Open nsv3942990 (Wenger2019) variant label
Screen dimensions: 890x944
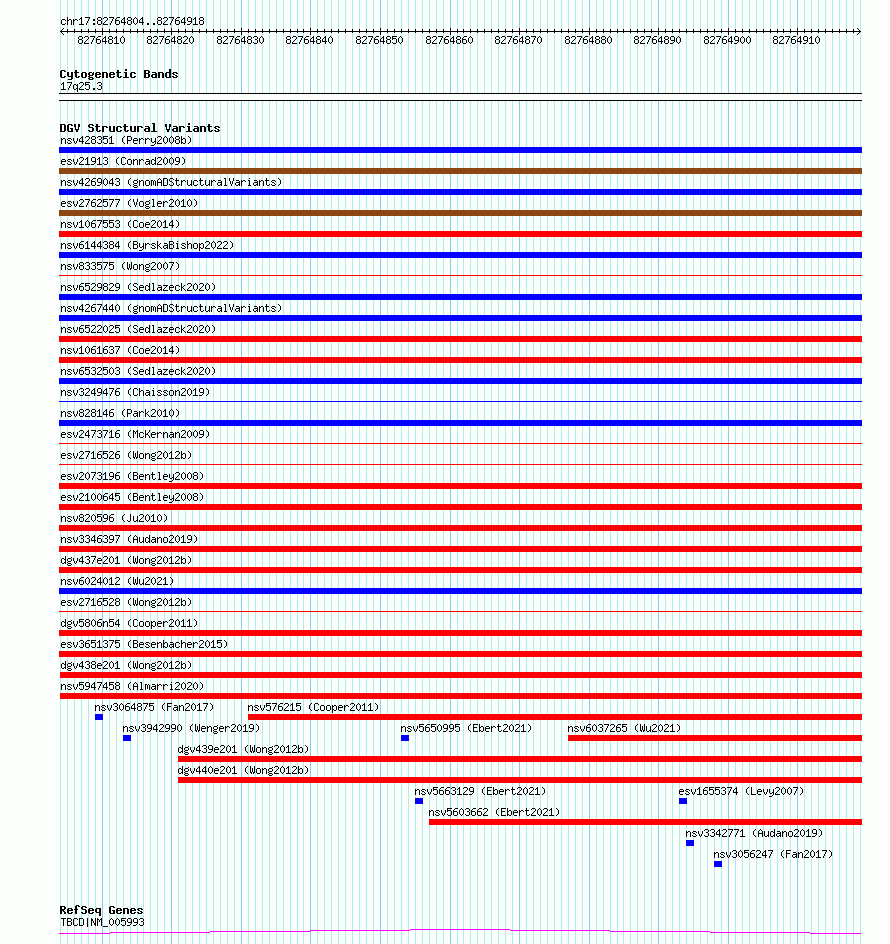tap(191, 728)
